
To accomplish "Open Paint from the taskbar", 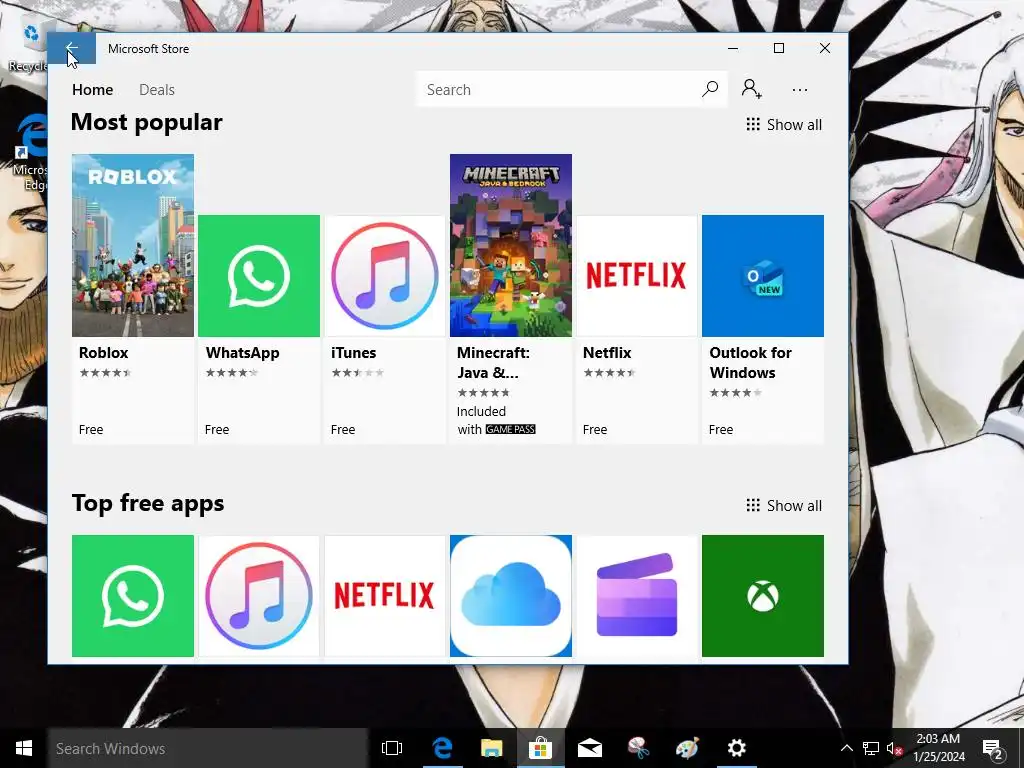I will (688, 748).
